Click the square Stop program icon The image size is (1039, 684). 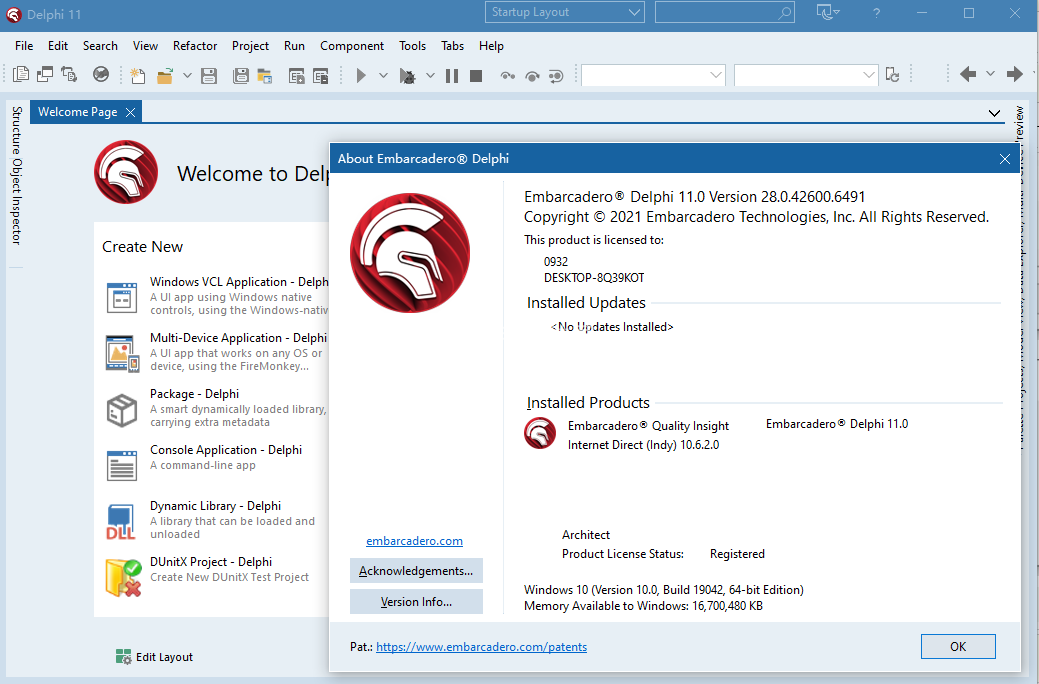point(476,75)
